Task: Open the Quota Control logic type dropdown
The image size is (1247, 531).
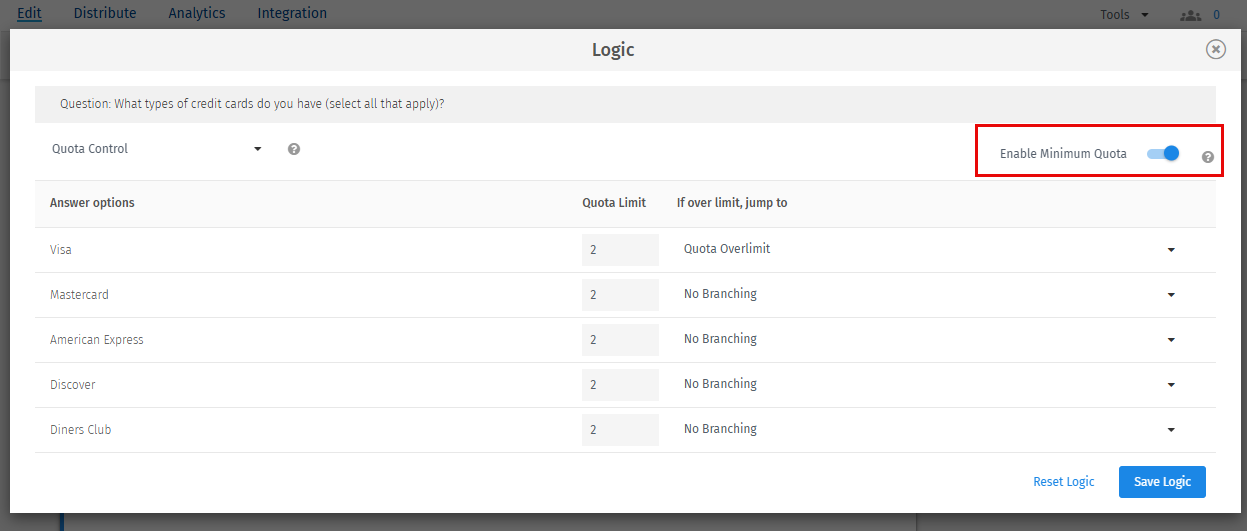Action: click(157, 149)
